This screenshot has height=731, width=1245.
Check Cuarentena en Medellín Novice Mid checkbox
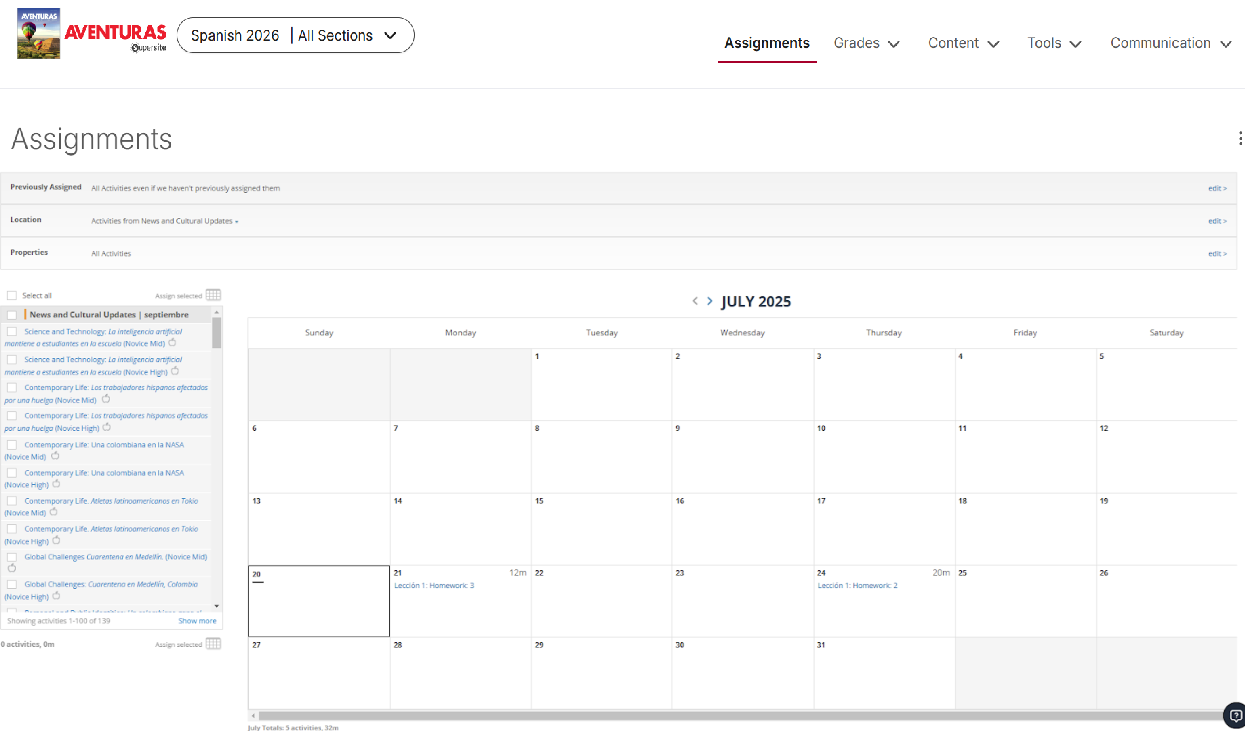pyautogui.click(x=12, y=556)
